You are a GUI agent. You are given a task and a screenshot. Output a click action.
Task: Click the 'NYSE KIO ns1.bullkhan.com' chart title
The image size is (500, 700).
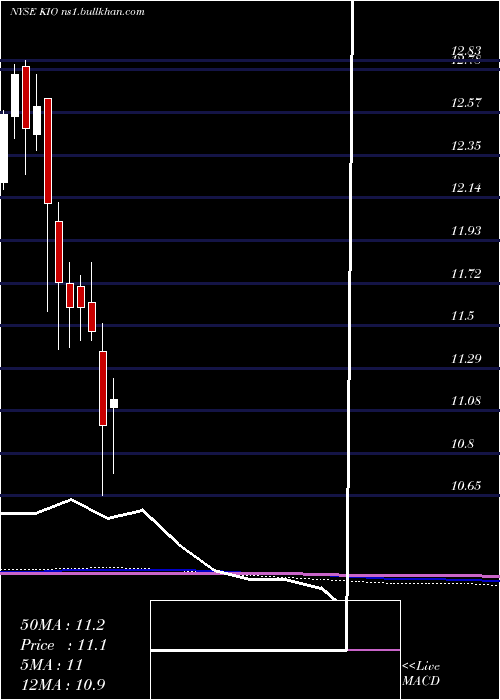[x=77, y=12]
